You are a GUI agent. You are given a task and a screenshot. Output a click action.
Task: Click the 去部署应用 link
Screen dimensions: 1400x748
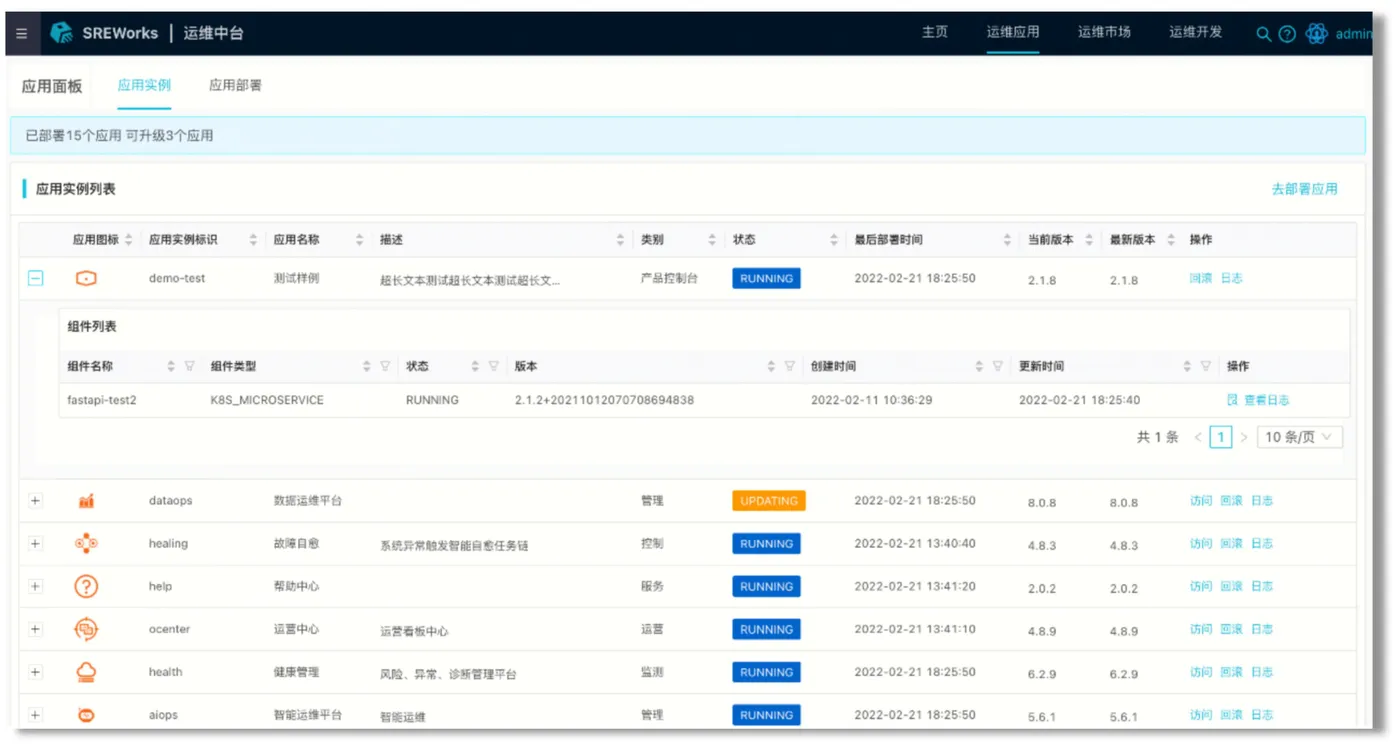click(x=1304, y=189)
